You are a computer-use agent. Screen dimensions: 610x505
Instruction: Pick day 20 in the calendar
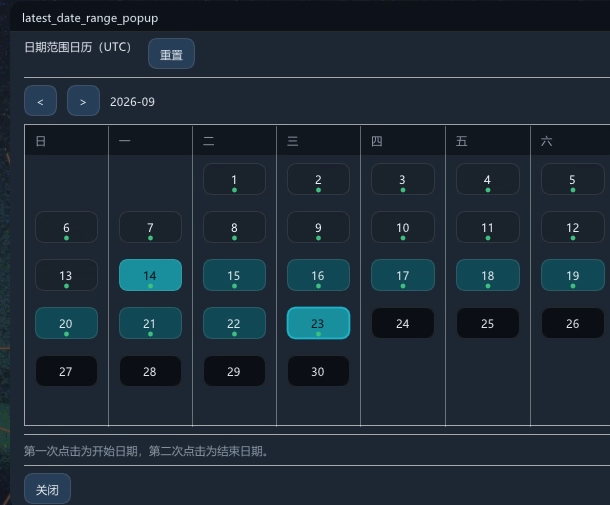(66, 323)
